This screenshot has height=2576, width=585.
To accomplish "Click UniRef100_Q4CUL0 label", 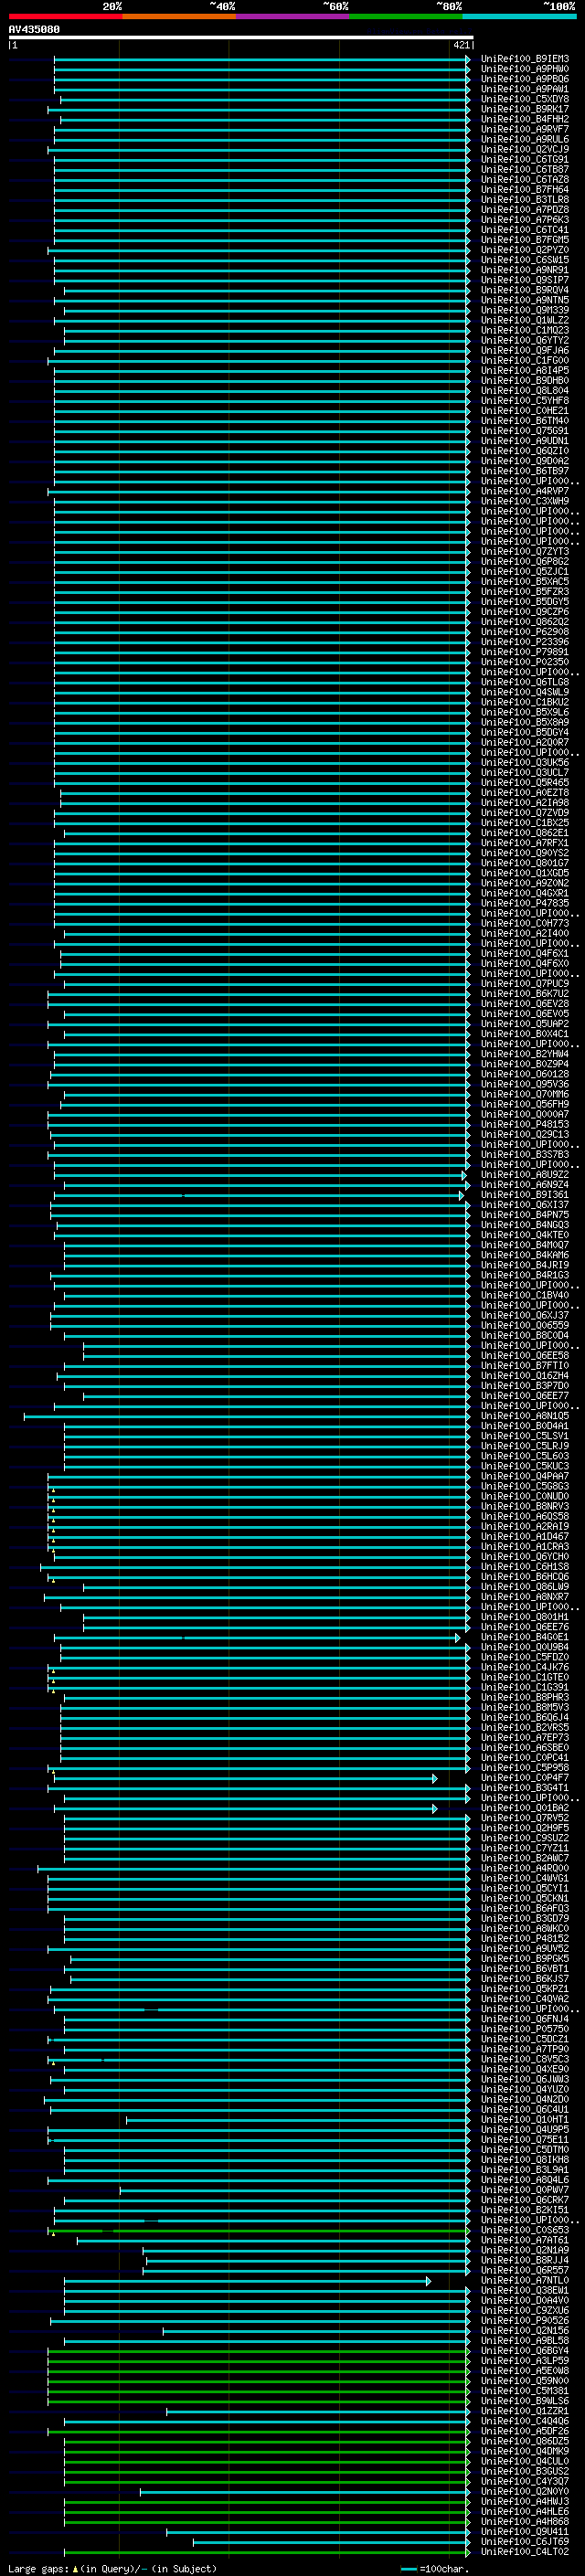I will click(x=525, y=2461).
